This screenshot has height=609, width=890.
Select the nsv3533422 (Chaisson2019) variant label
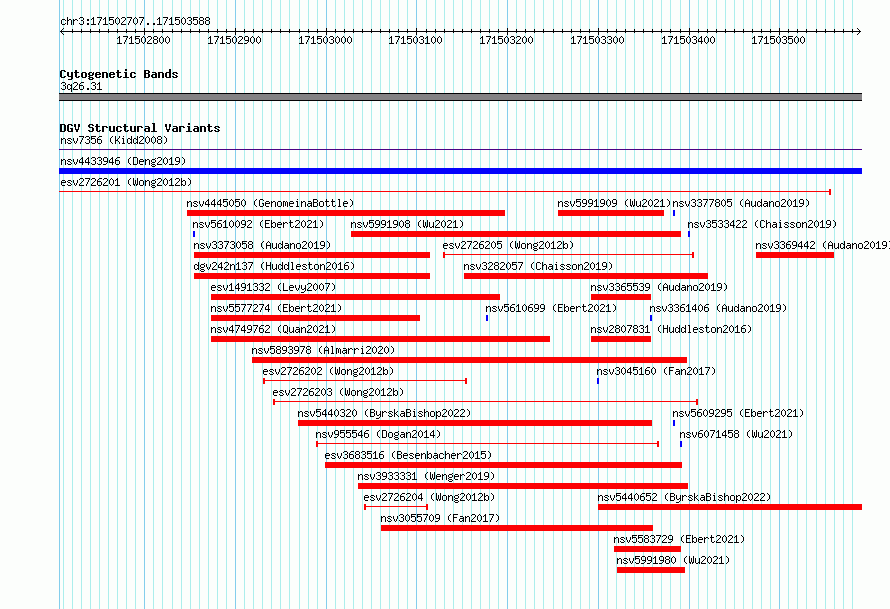pos(762,224)
